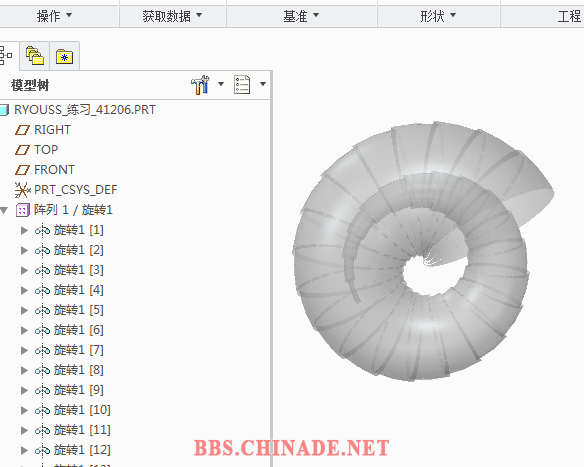The image size is (584, 467).
Task: Select the TOP label in model tree
Action: (x=46, y=150)
